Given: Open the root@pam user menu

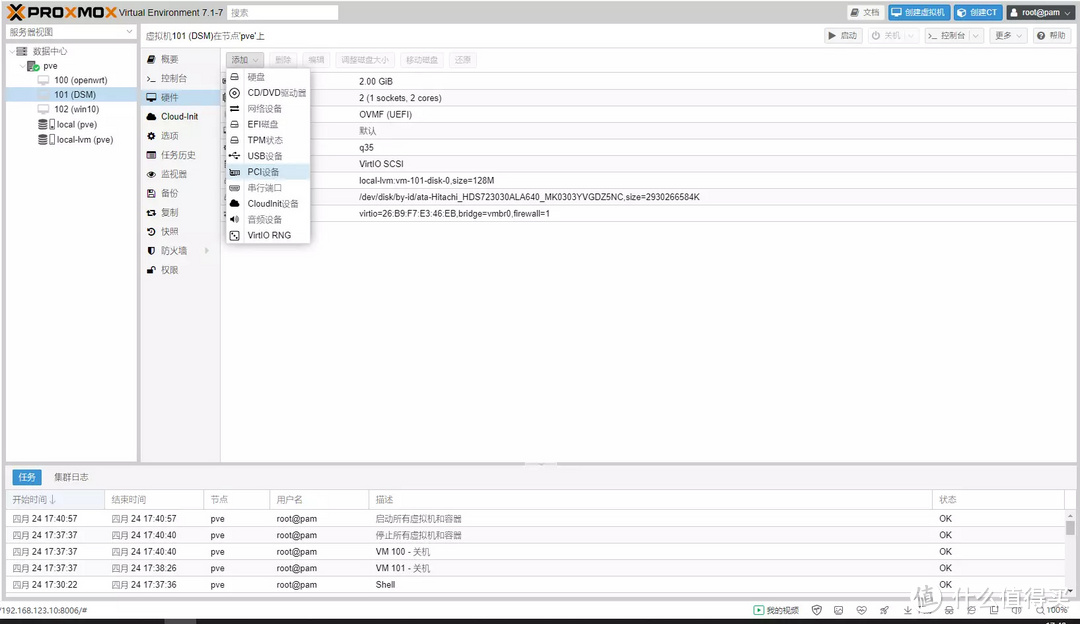Looking at the screenshot, I should (1041, 12).
